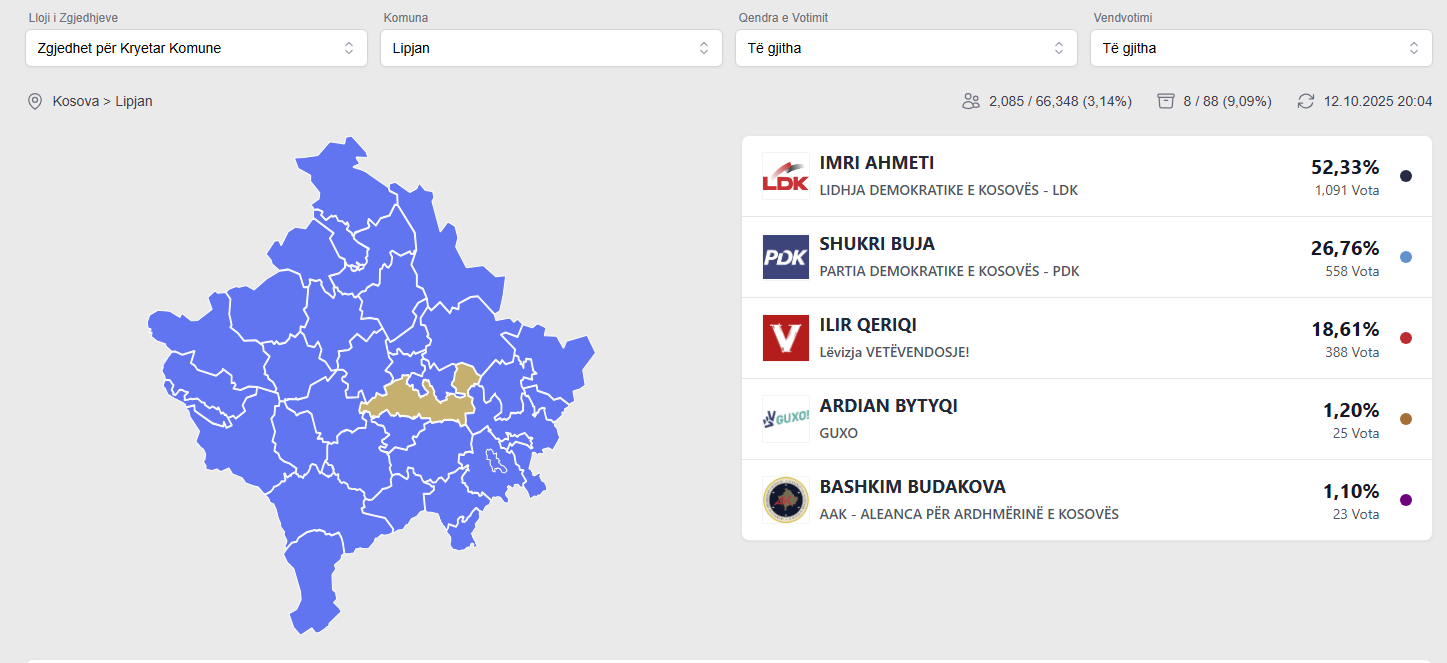Open the Qendra e Votimit dropdown
The height and width of the screenshot is (663, 1447).
(906, 48)
